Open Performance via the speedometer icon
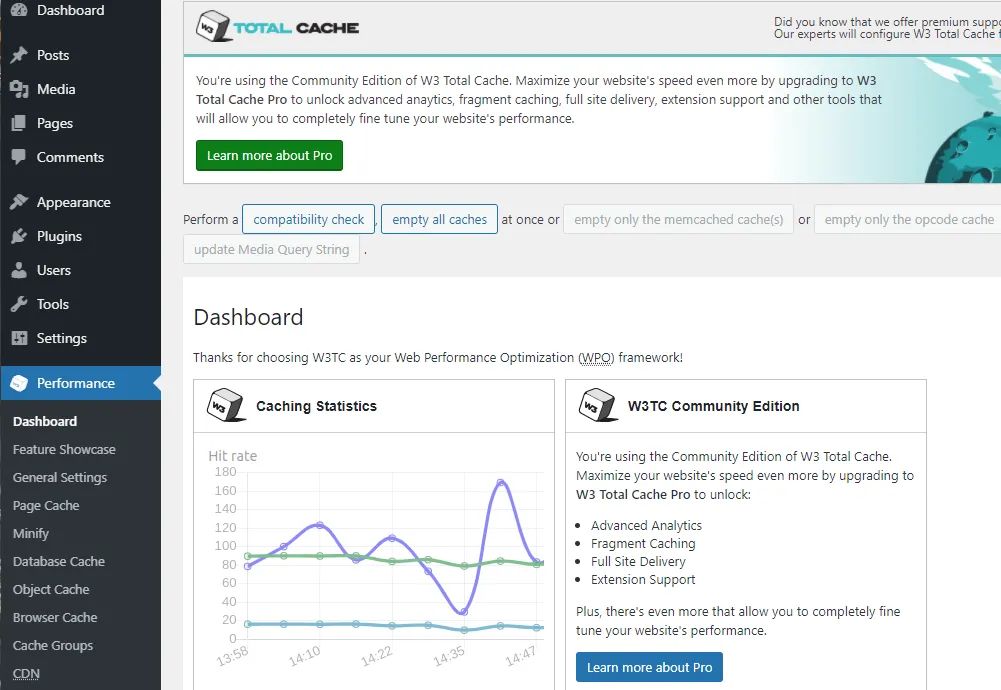 [19, 382]
